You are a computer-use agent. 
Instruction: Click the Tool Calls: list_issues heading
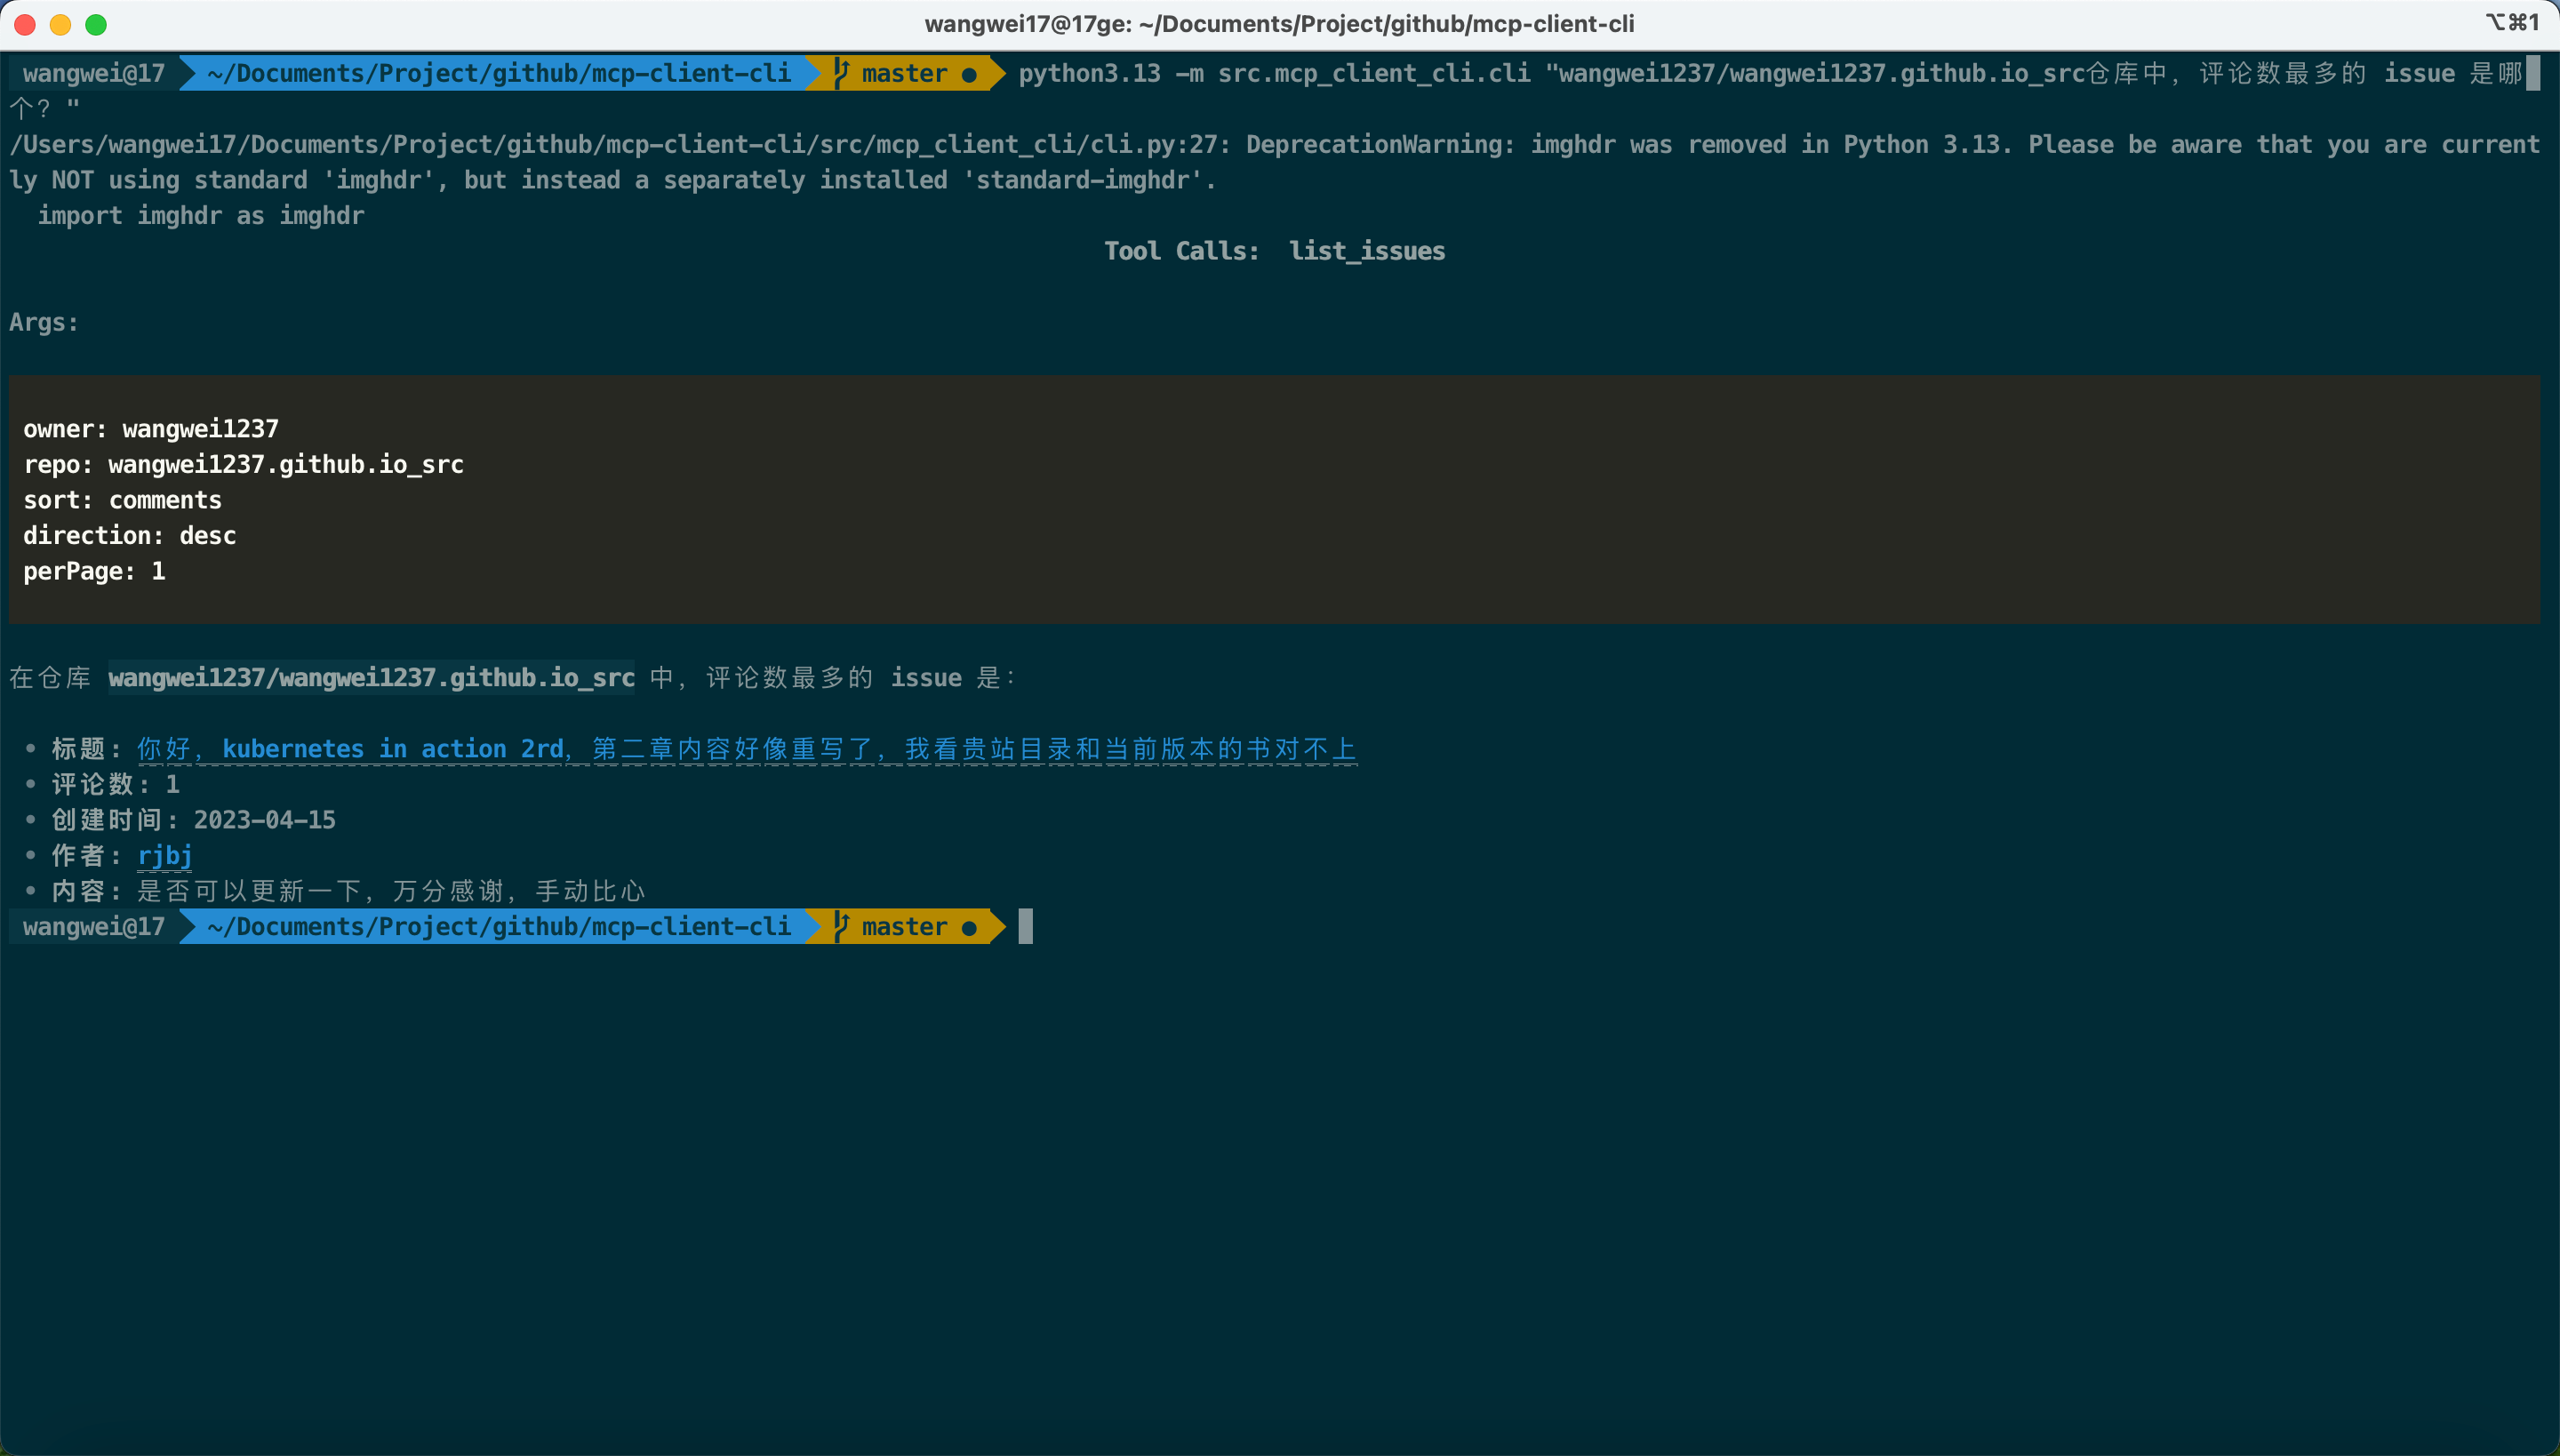click(x=1274, y=251)
